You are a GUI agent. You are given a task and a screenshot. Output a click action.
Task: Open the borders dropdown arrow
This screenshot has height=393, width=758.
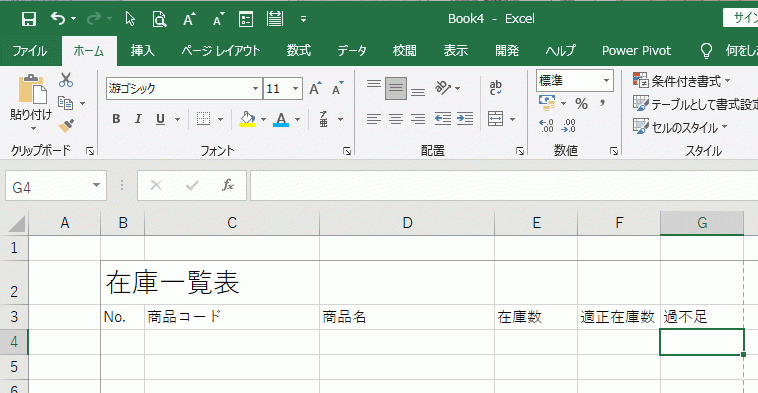pyautogui.click(x=220, y=119)
